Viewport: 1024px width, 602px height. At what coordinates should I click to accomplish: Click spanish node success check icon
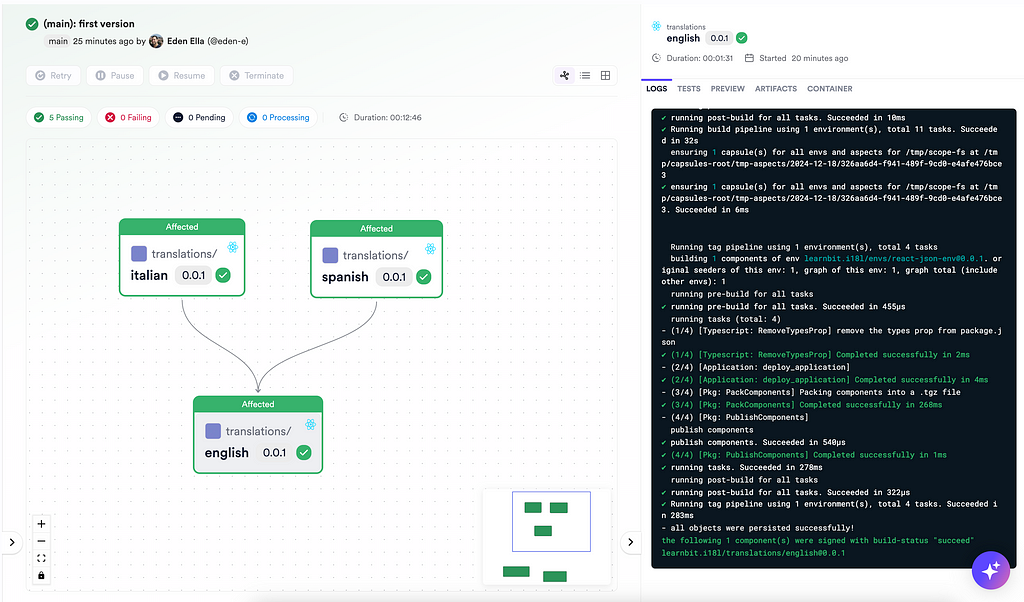[x=424, y=277]
